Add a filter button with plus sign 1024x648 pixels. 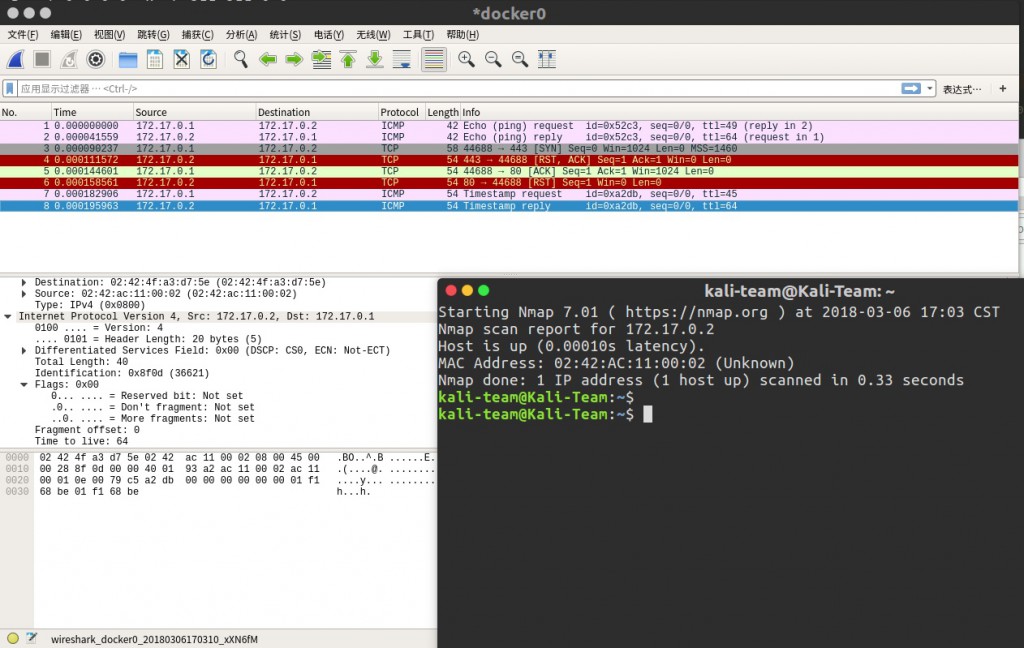coord(1003,88)
